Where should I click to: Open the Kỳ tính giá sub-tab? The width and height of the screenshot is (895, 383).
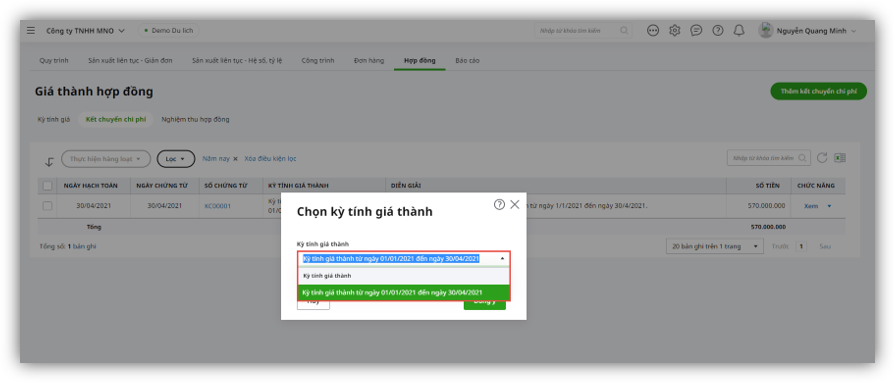point(54,120)
